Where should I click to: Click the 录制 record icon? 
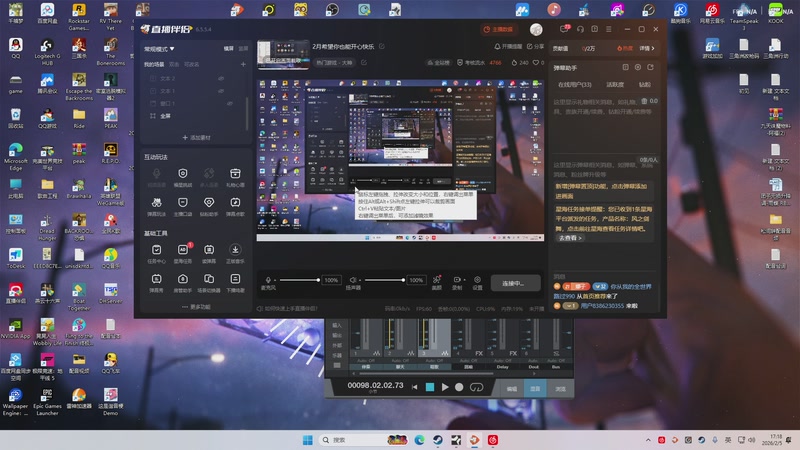point(457,280)
